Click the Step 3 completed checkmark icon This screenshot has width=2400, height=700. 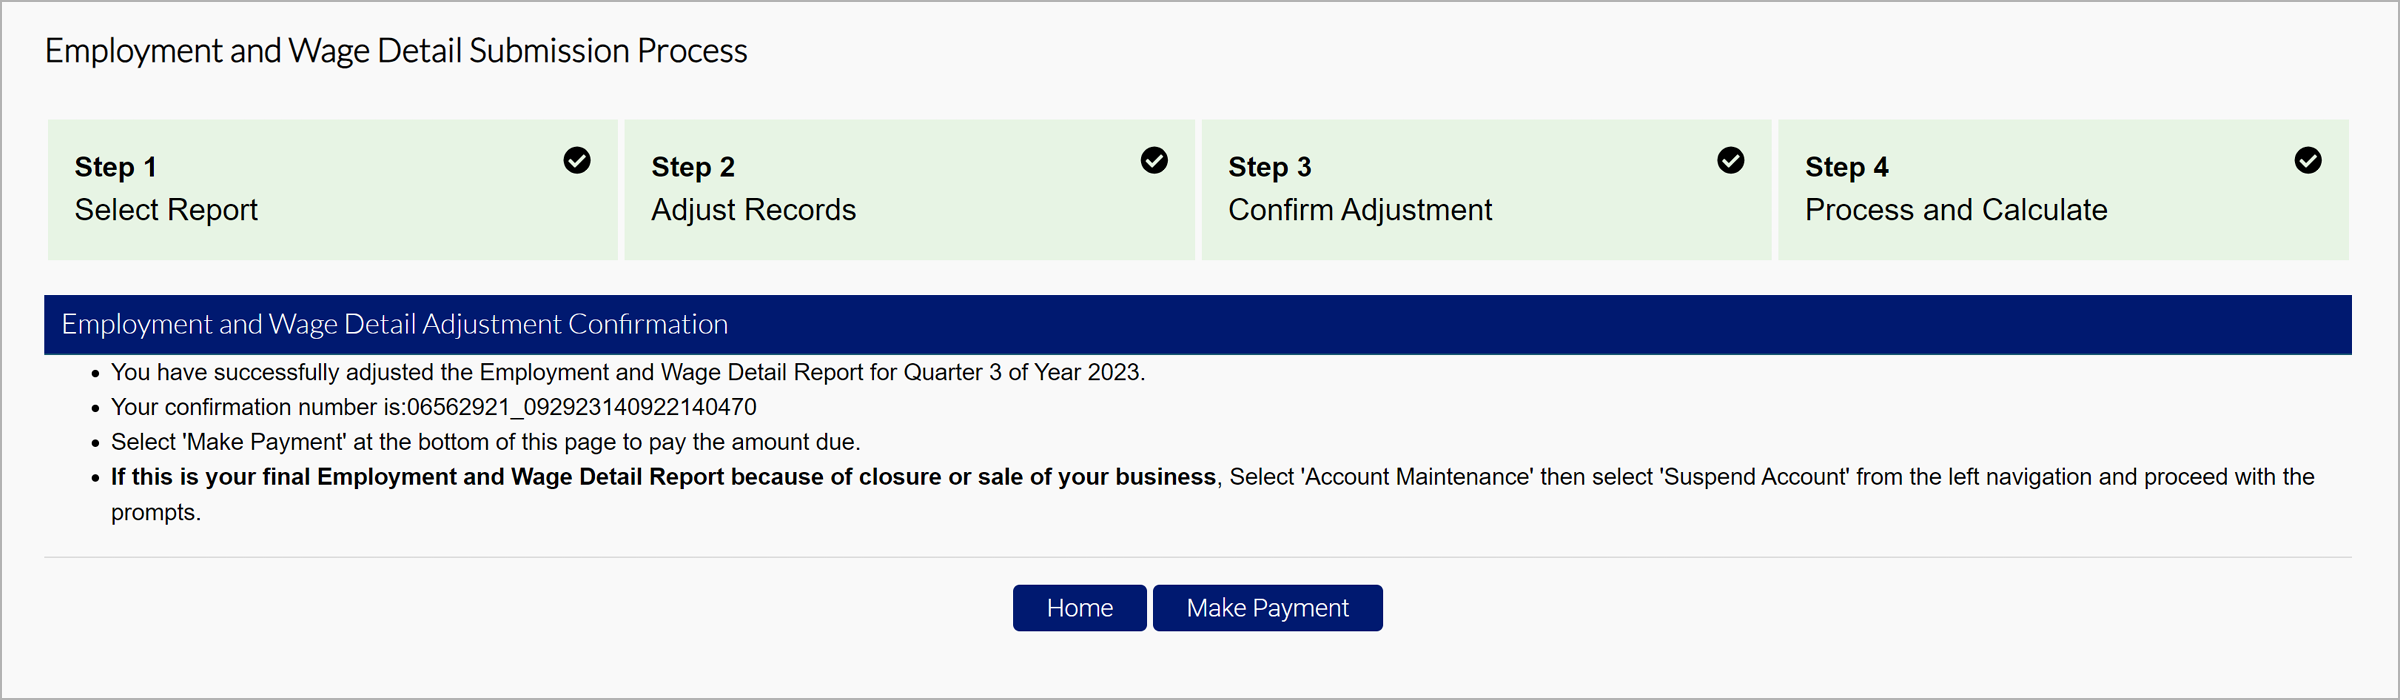pyautogui.click(x=1731, y=160)
